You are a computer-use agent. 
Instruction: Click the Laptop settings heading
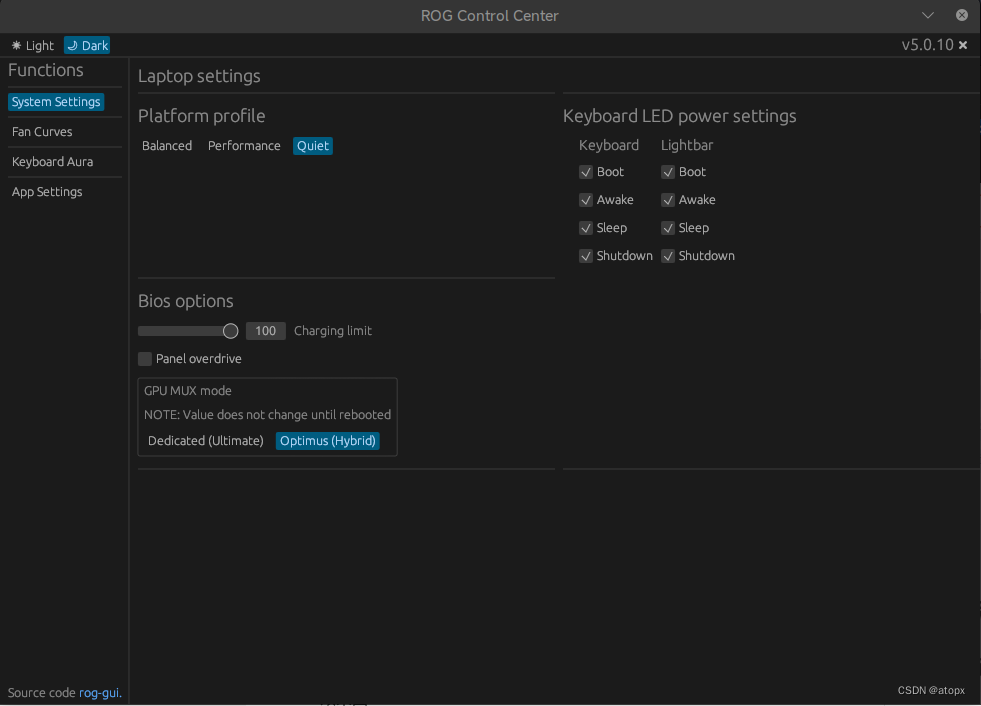pos(199,76)
